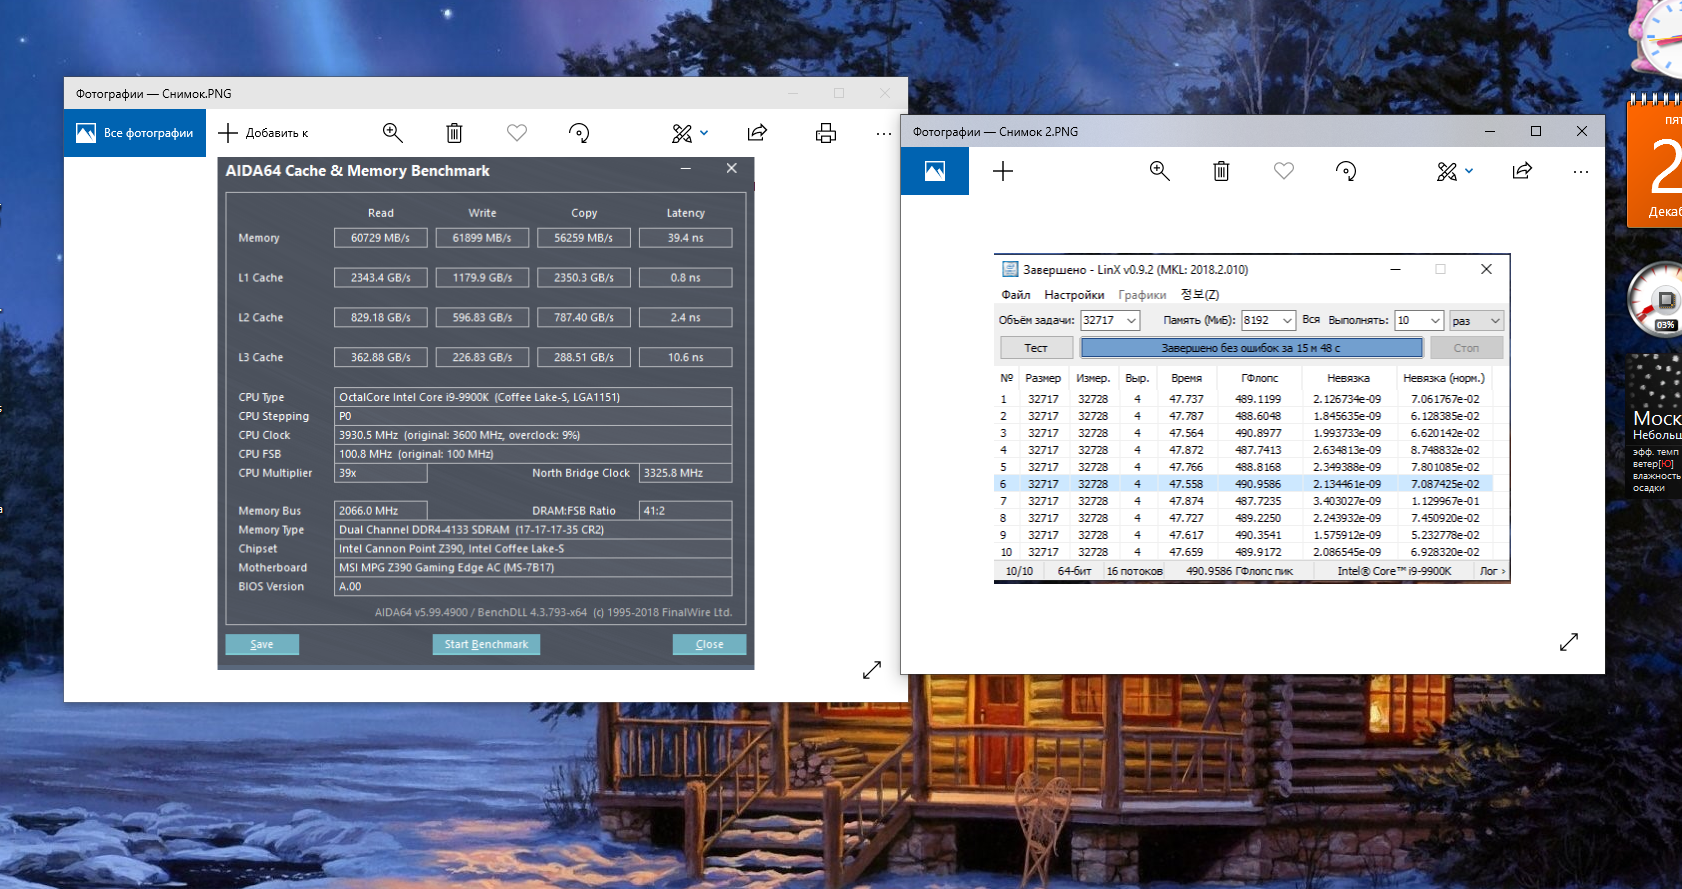This screenshot has height=889, width=1682.
Task: Click Start Benchmark in the AIDA64 window
Action: 486,644
